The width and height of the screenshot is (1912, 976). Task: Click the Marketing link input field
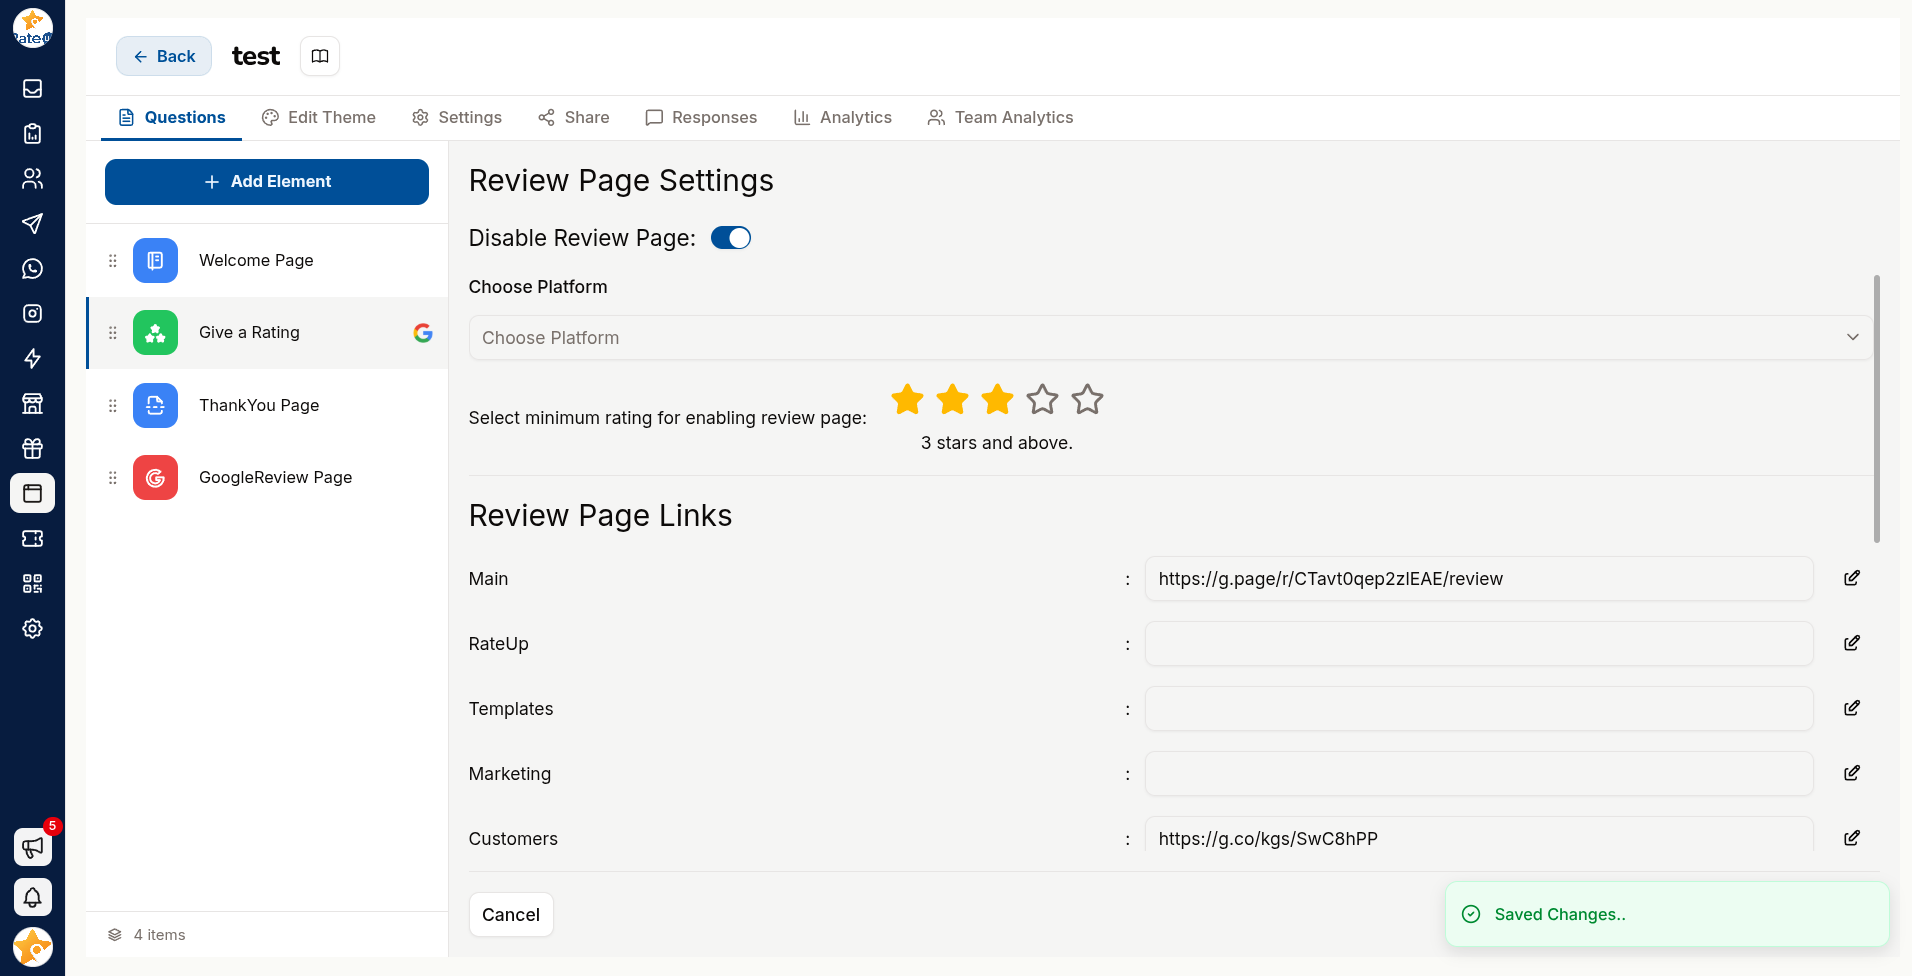tap(1479, 774)
